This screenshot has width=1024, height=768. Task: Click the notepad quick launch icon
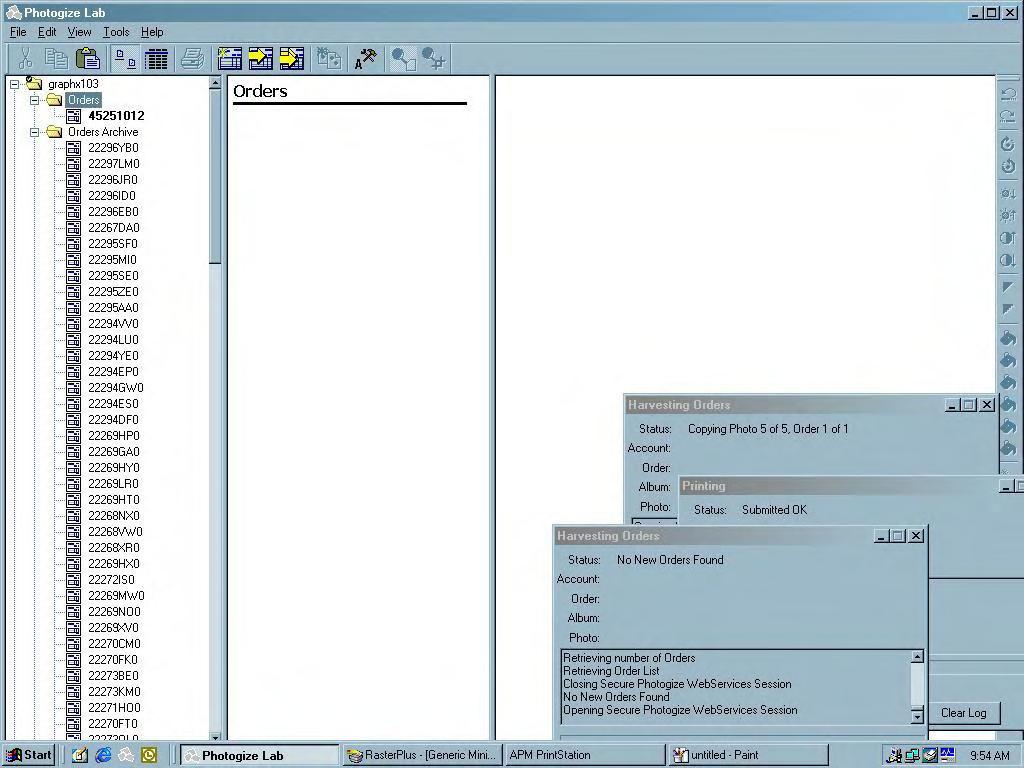click(80, 756)
